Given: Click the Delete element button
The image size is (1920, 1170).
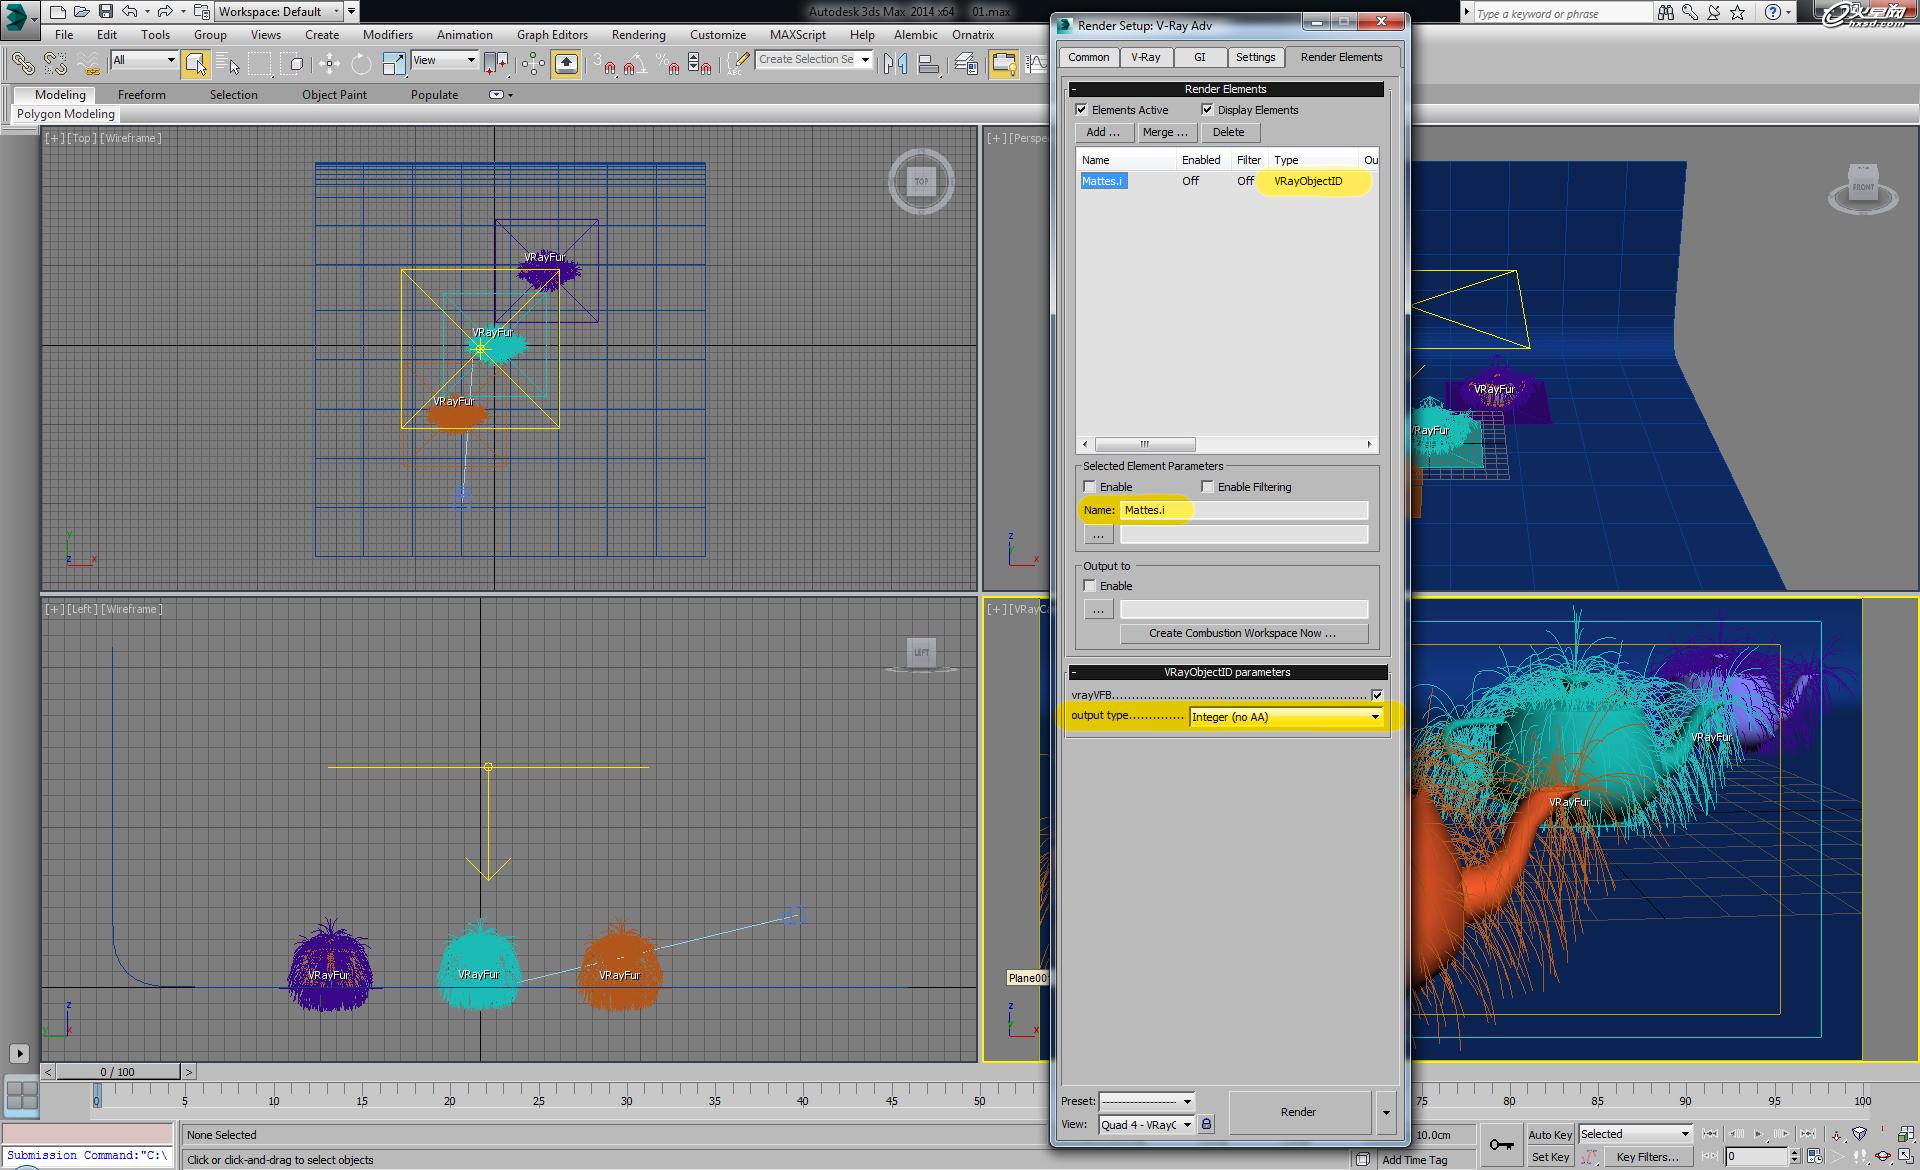Looking at the screenshot, I should pos(1229,132).
